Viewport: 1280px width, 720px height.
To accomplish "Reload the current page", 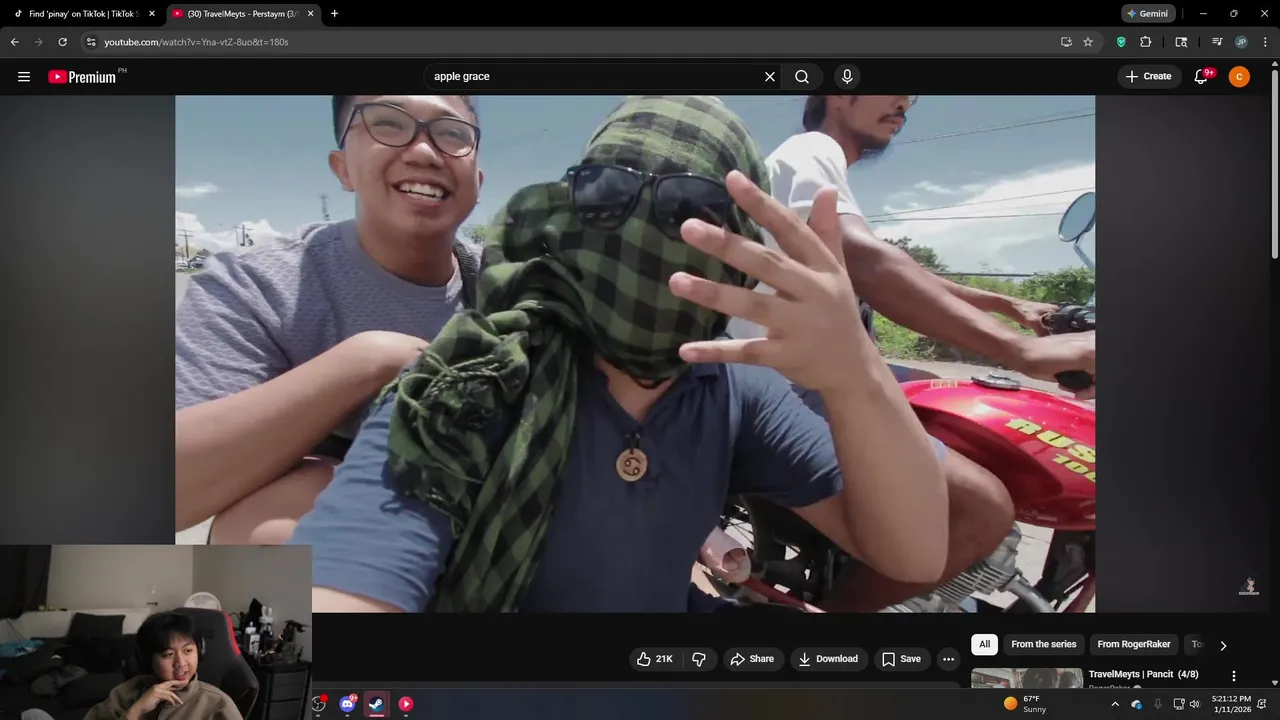I will pyautogui.click(x=62, y=42).
